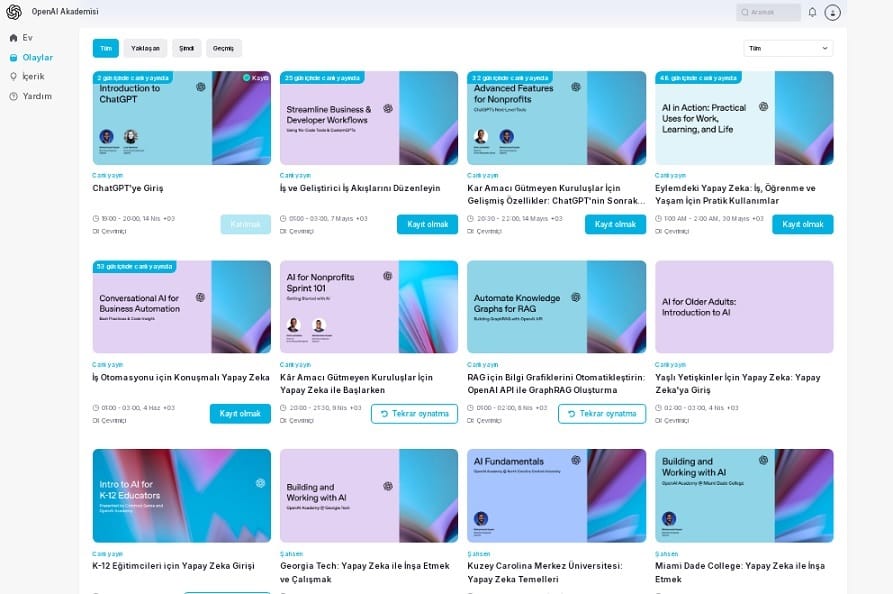This screenshot has height=594, width=893.
Task: Open the Introduction to ChatGPT thumbnail
Action: [182, 118]
